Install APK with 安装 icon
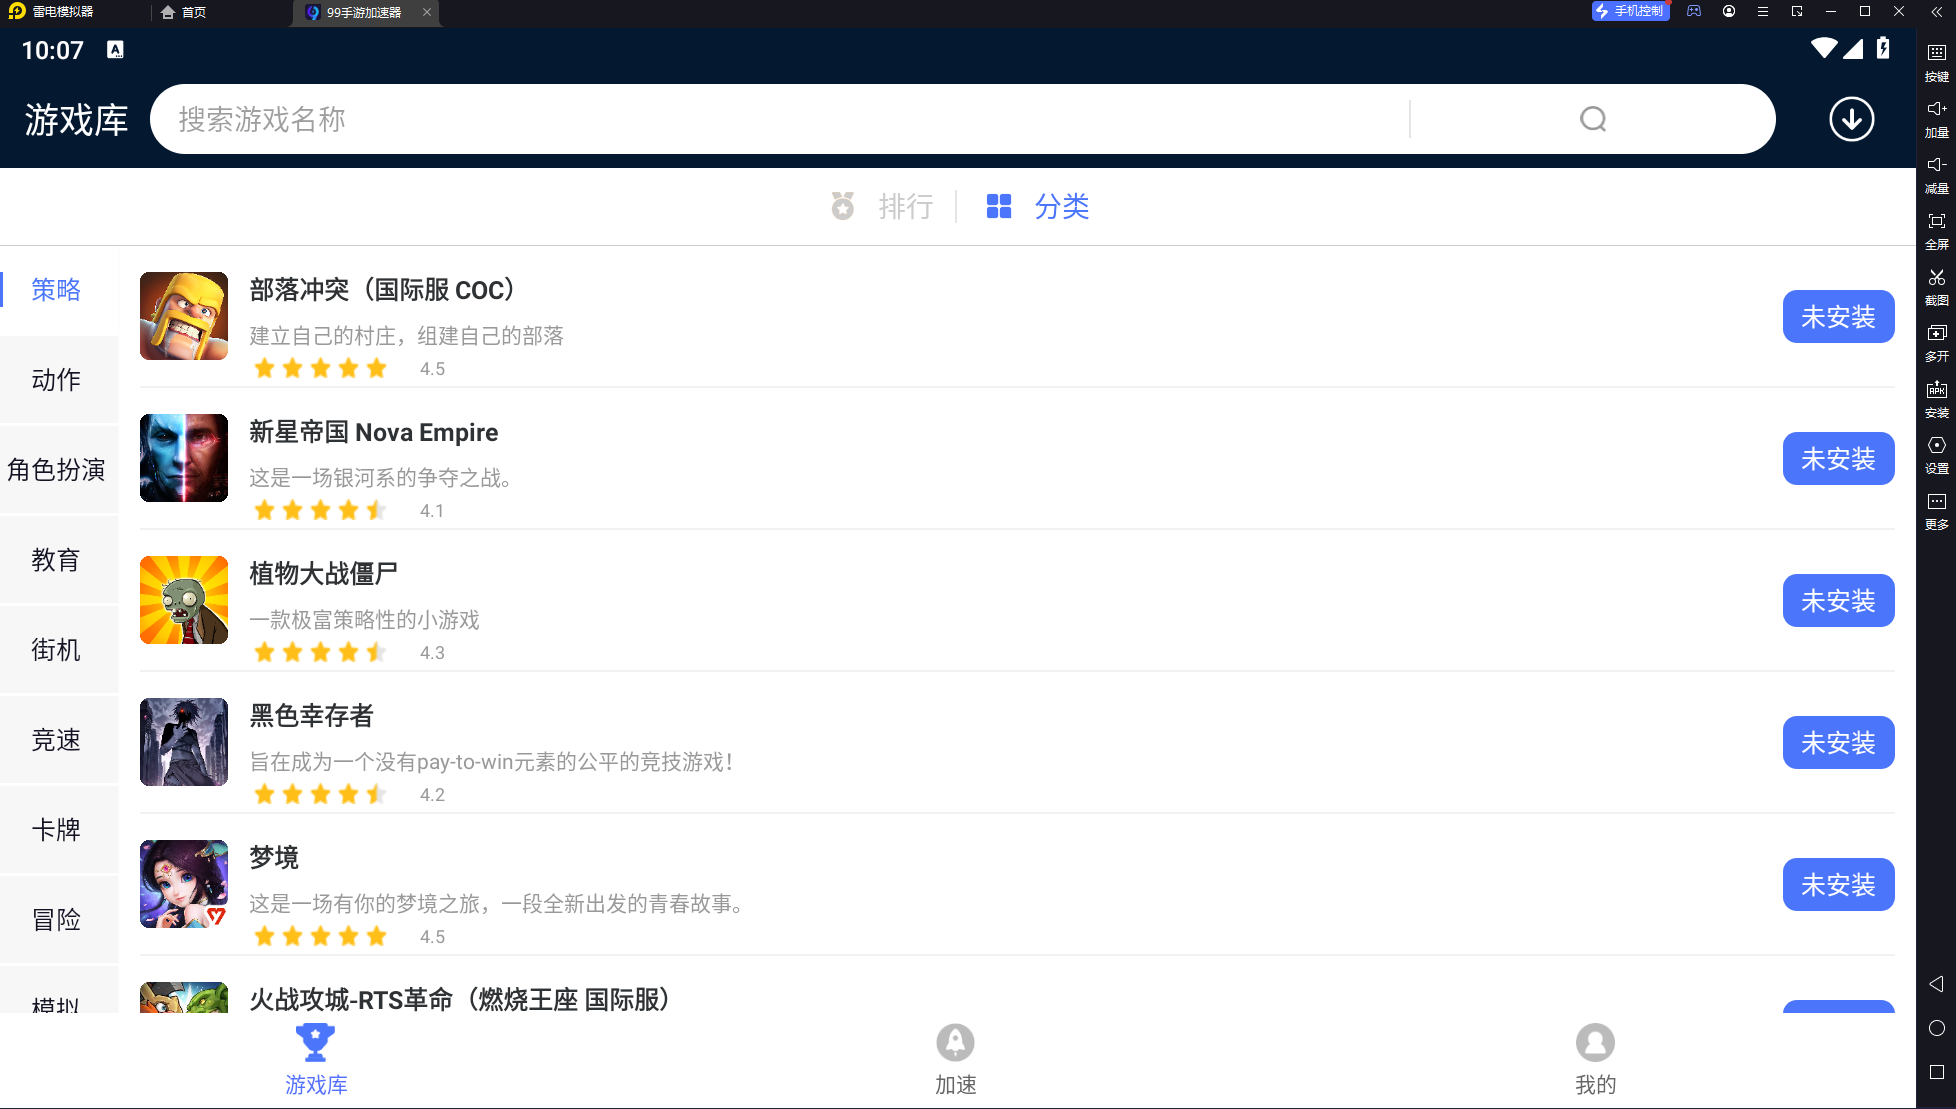Viewport: 1956px width, 1109px height. coord(1937,397)
